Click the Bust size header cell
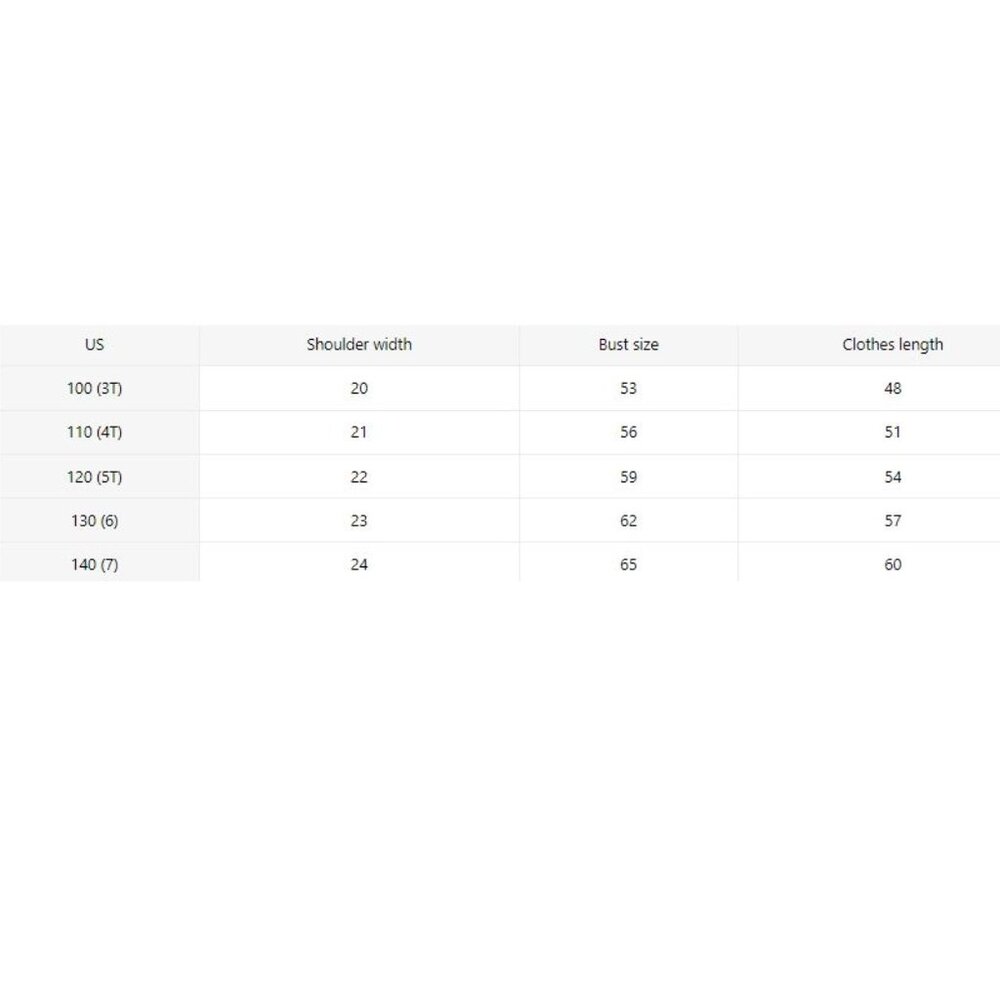Screen dimensions: 1000x1000 click(628, 344)
